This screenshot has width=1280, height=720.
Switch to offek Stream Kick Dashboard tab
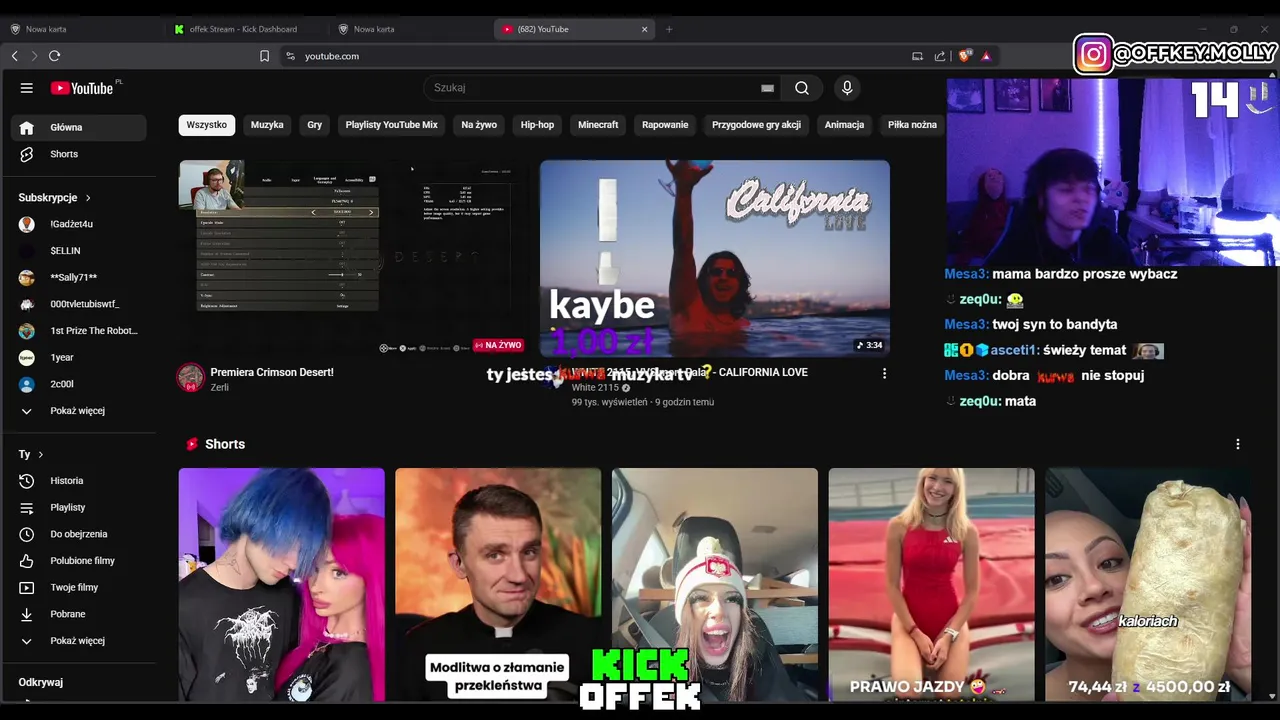(x=243, y=29)
